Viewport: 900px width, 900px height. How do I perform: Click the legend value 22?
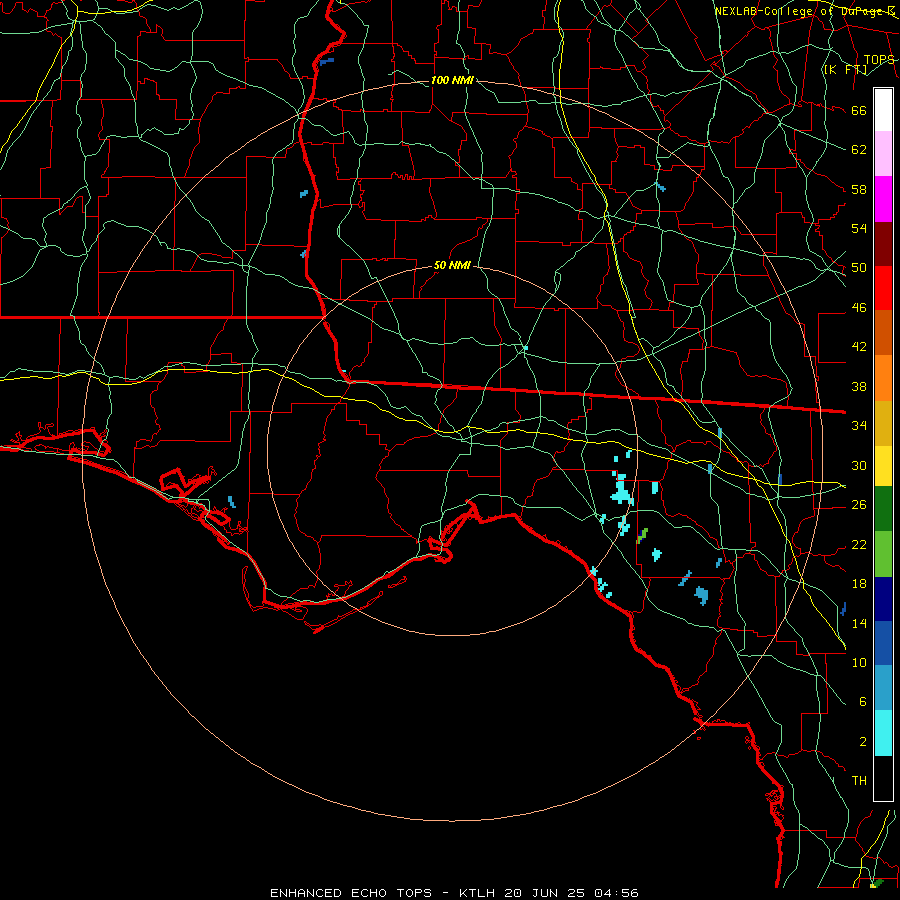click(859, 544)
